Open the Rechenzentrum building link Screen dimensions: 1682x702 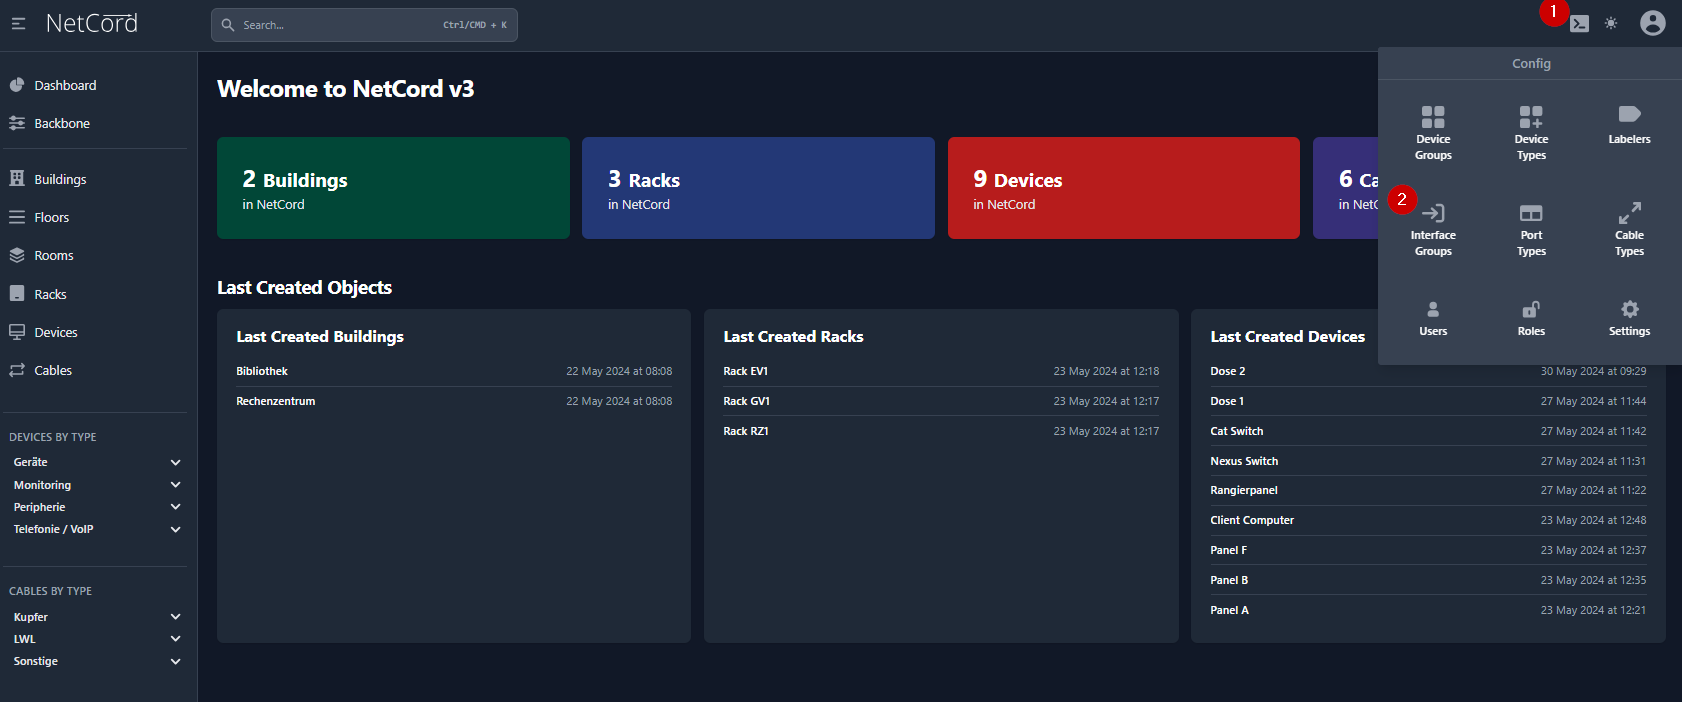coord(275,401)
